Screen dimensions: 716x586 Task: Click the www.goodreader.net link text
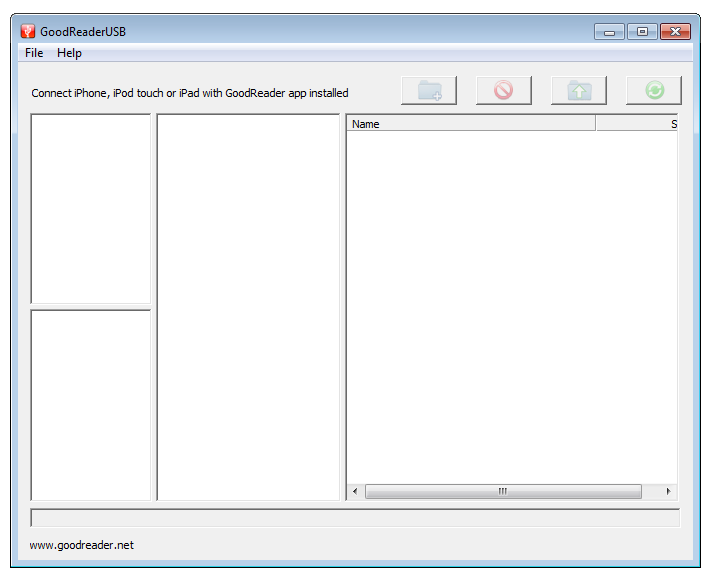[x=82, y=545]
